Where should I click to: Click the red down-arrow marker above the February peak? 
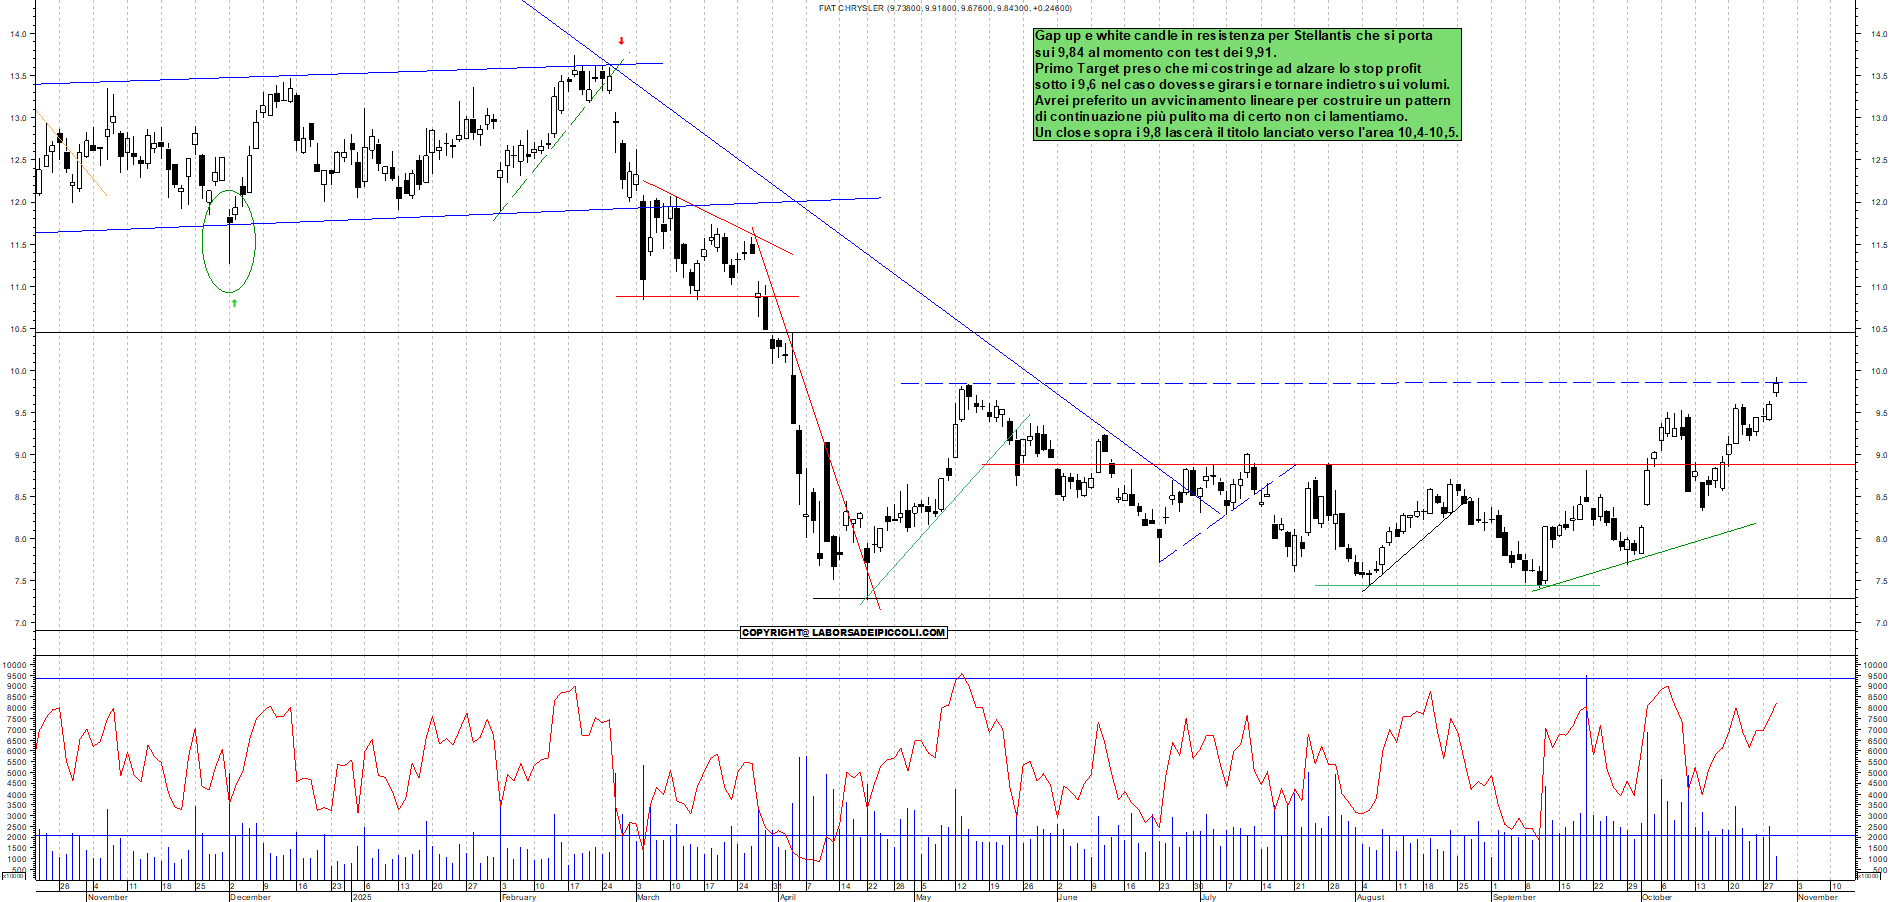click(621, 42)
